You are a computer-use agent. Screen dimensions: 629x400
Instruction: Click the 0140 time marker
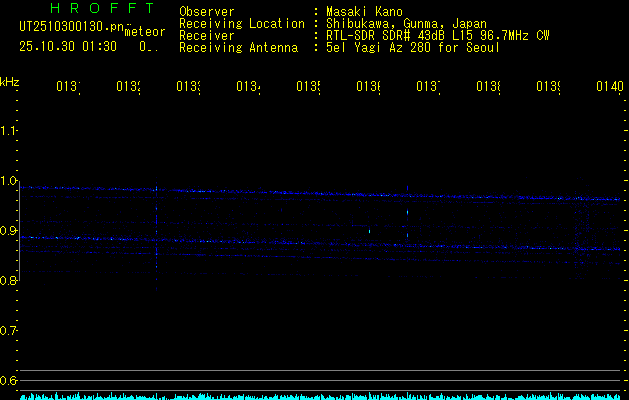coord(609,88)
